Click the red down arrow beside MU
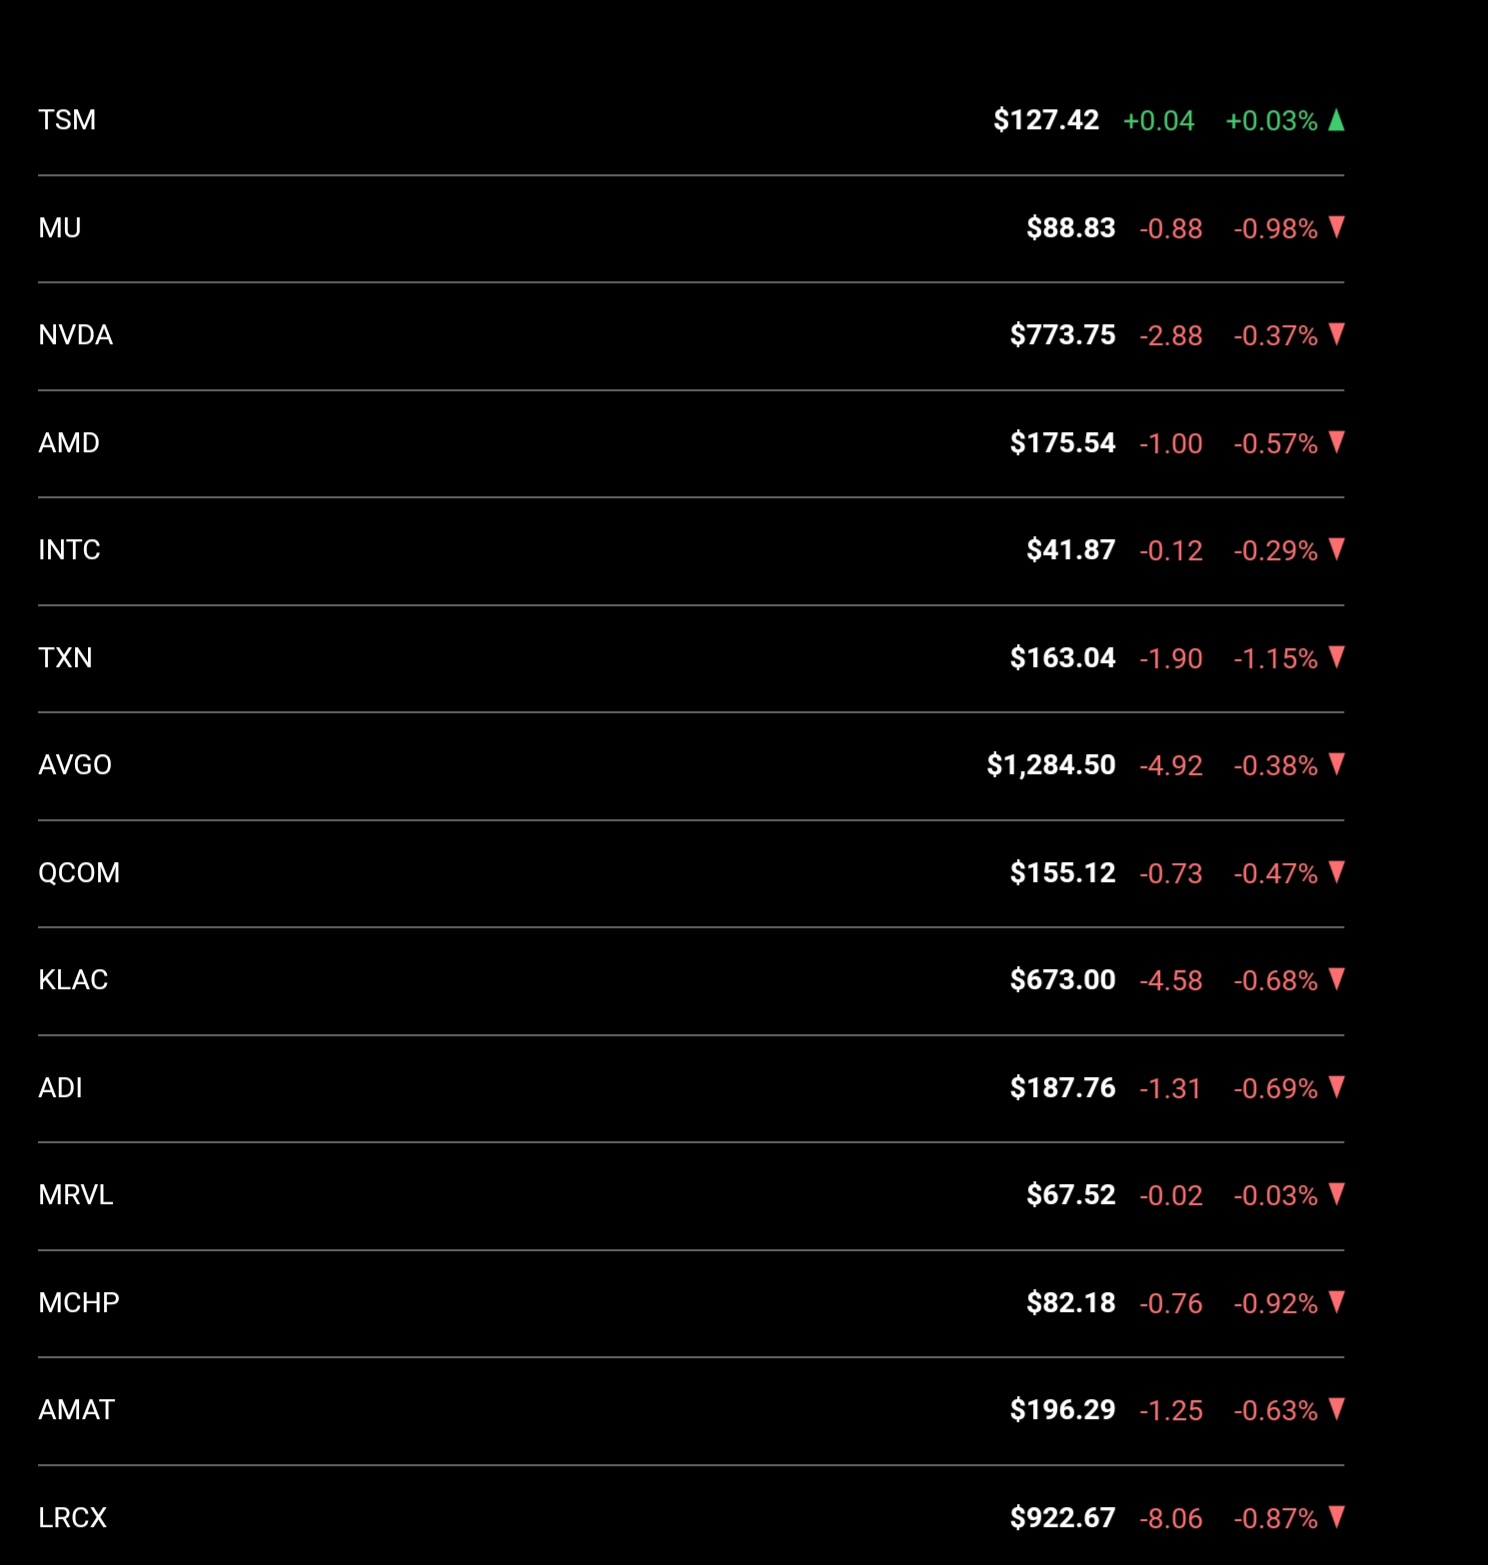1488x1565 pixels. click(x=1336, y=227)
